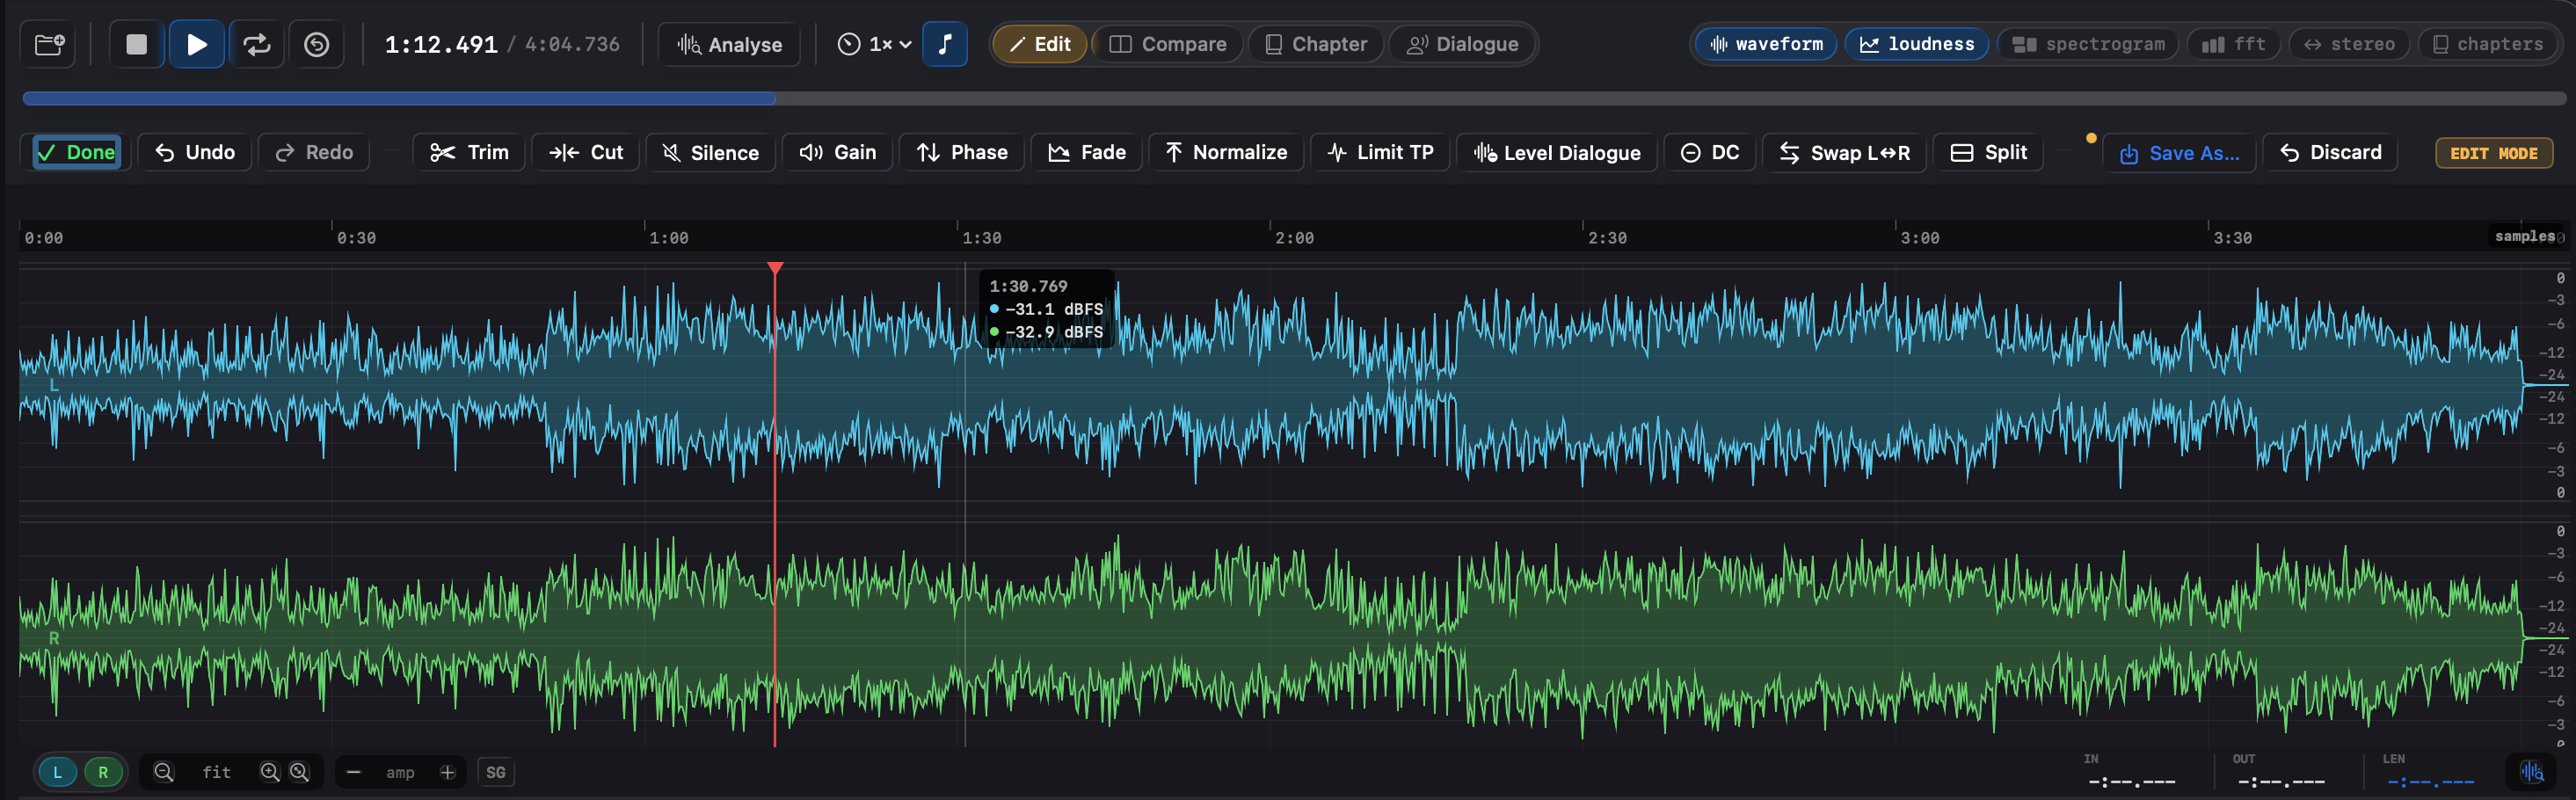Toggle spectrogram view
2576x800 pixels.
pos(2088,44)
